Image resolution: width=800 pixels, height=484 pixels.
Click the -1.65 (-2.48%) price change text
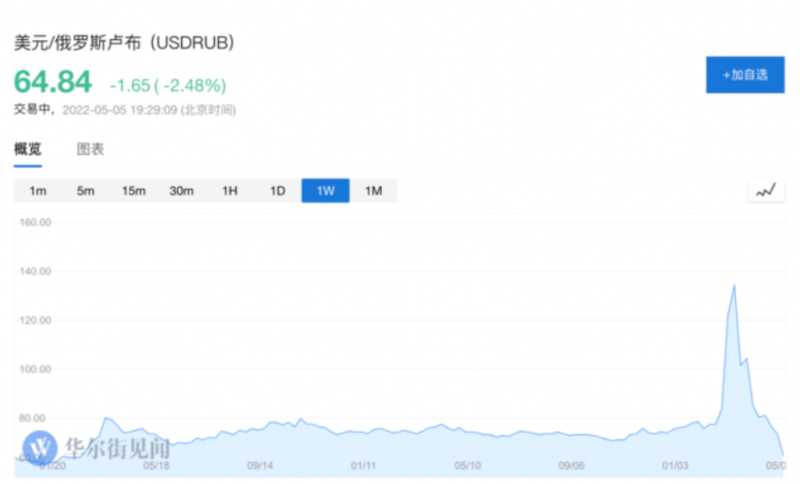point(168,84)
